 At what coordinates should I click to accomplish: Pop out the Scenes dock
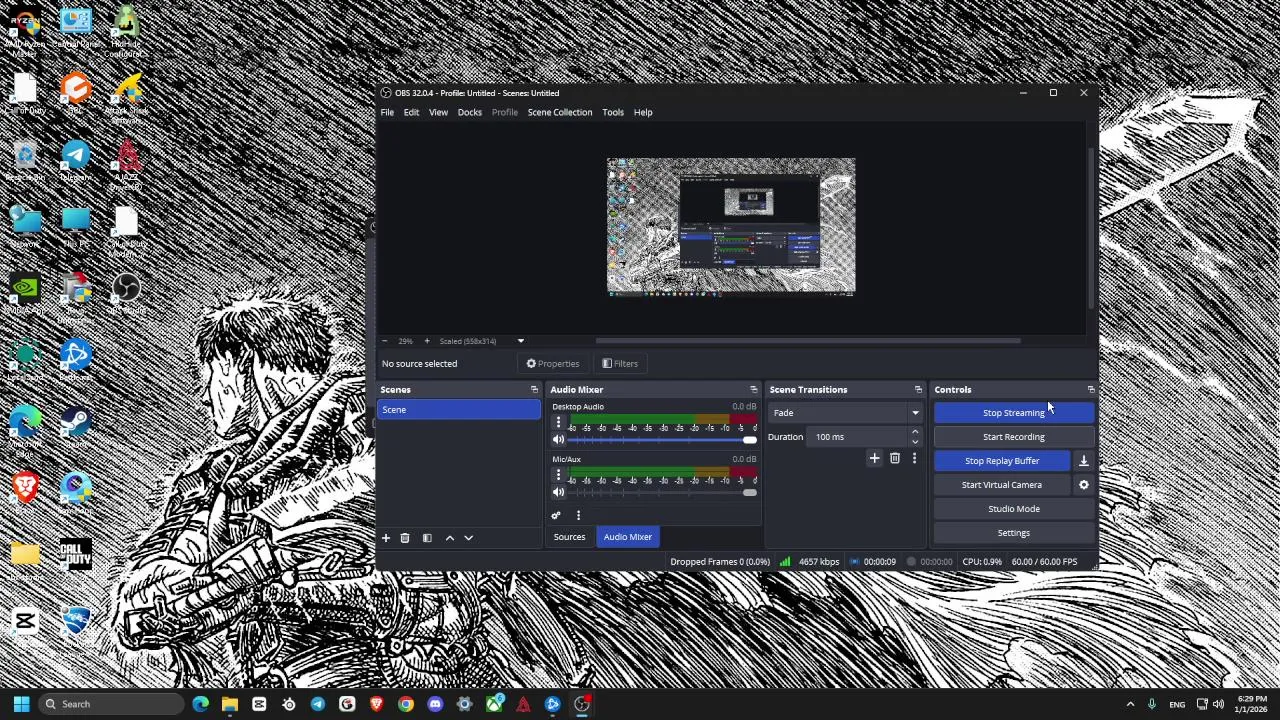point(533,390)
